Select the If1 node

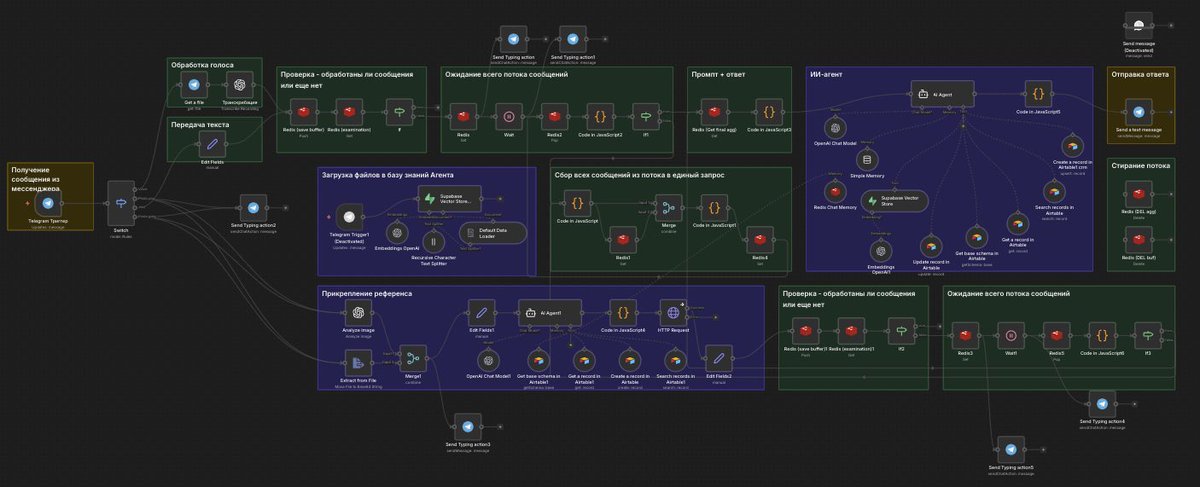point(646,116)
